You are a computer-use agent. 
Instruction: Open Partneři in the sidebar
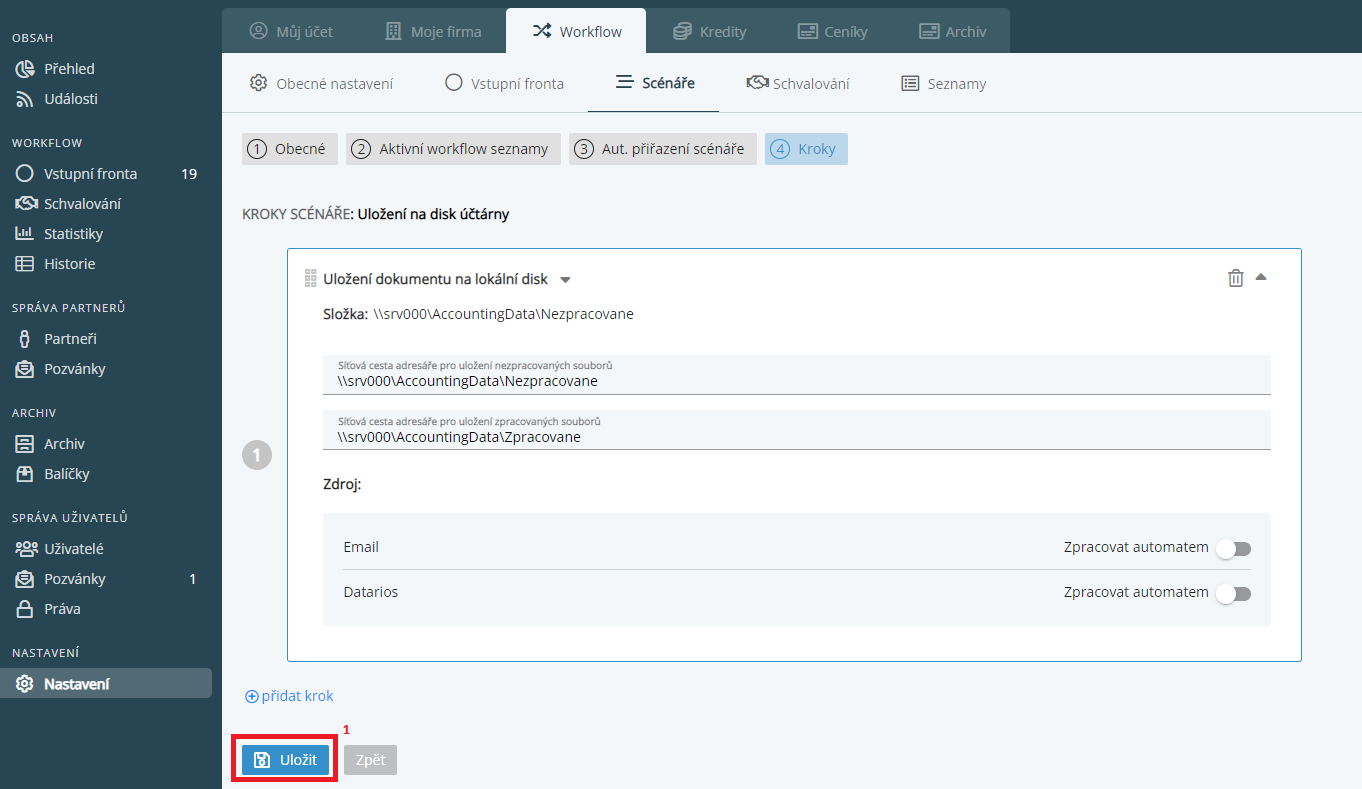point(70,339)
